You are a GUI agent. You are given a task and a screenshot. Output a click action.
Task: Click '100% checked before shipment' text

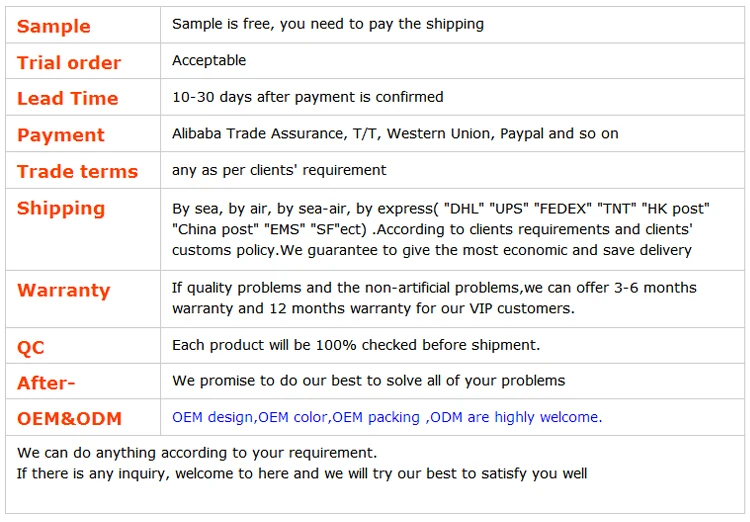[x=355, y=345]
